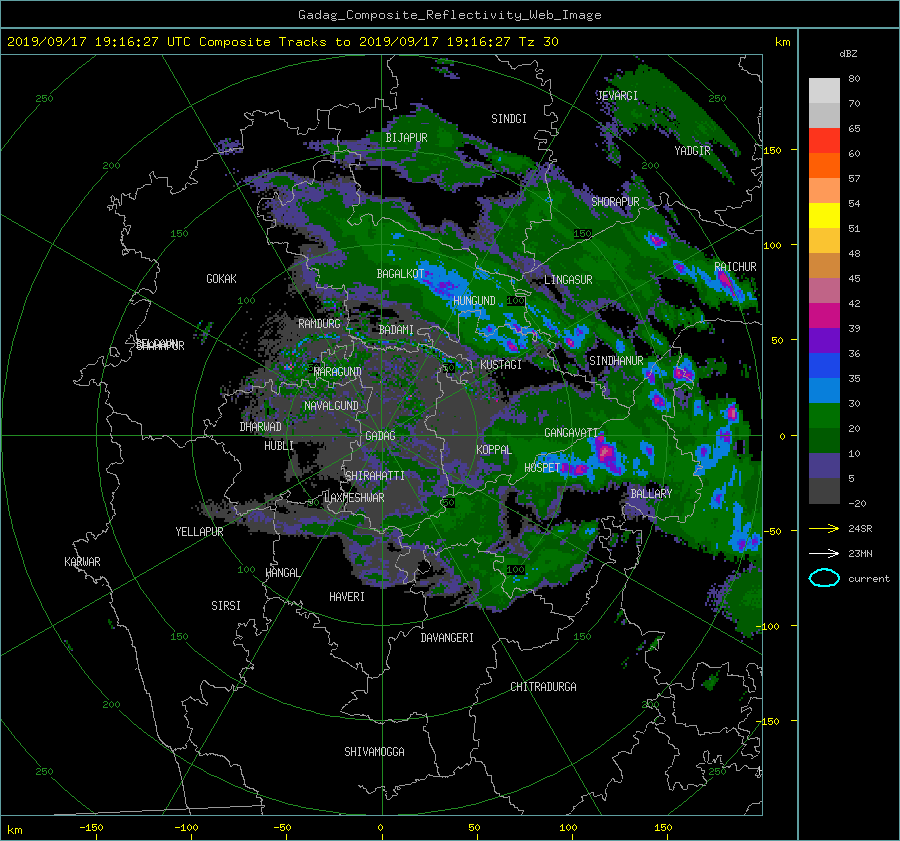Select the HANGAL city label
Viewport: 900px width, 841px height.
282,573
